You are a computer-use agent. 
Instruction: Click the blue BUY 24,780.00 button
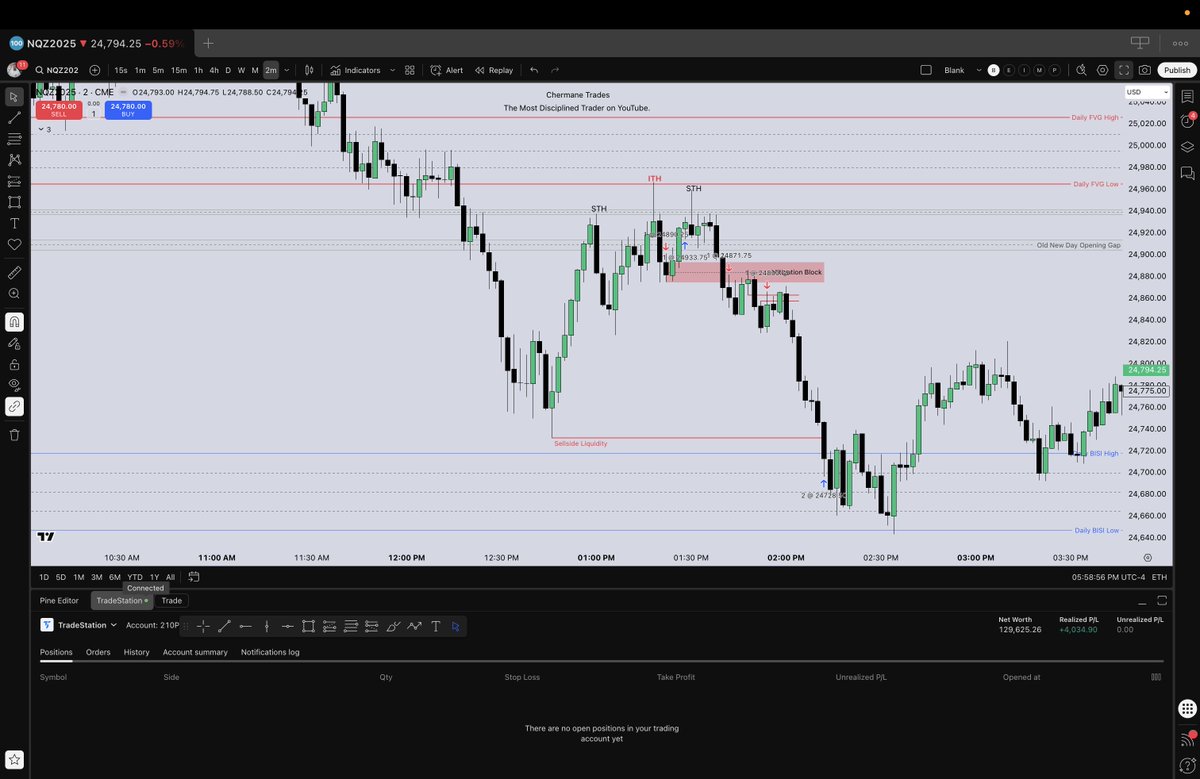click(128, 110)
